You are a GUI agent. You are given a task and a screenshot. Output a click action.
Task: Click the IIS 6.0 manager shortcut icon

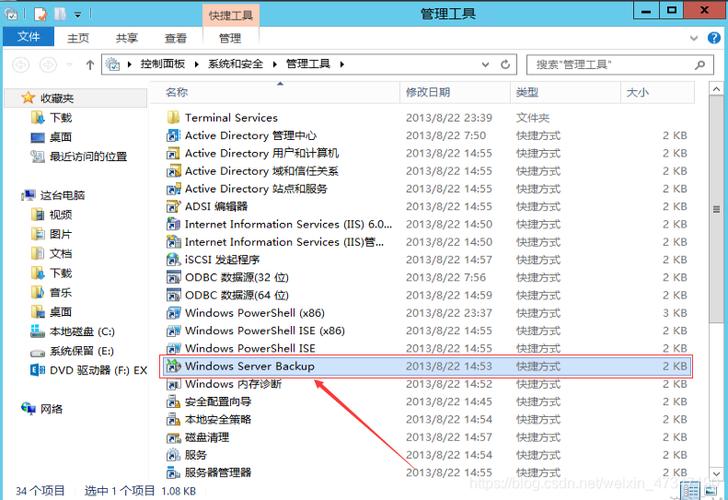[173, 224]
